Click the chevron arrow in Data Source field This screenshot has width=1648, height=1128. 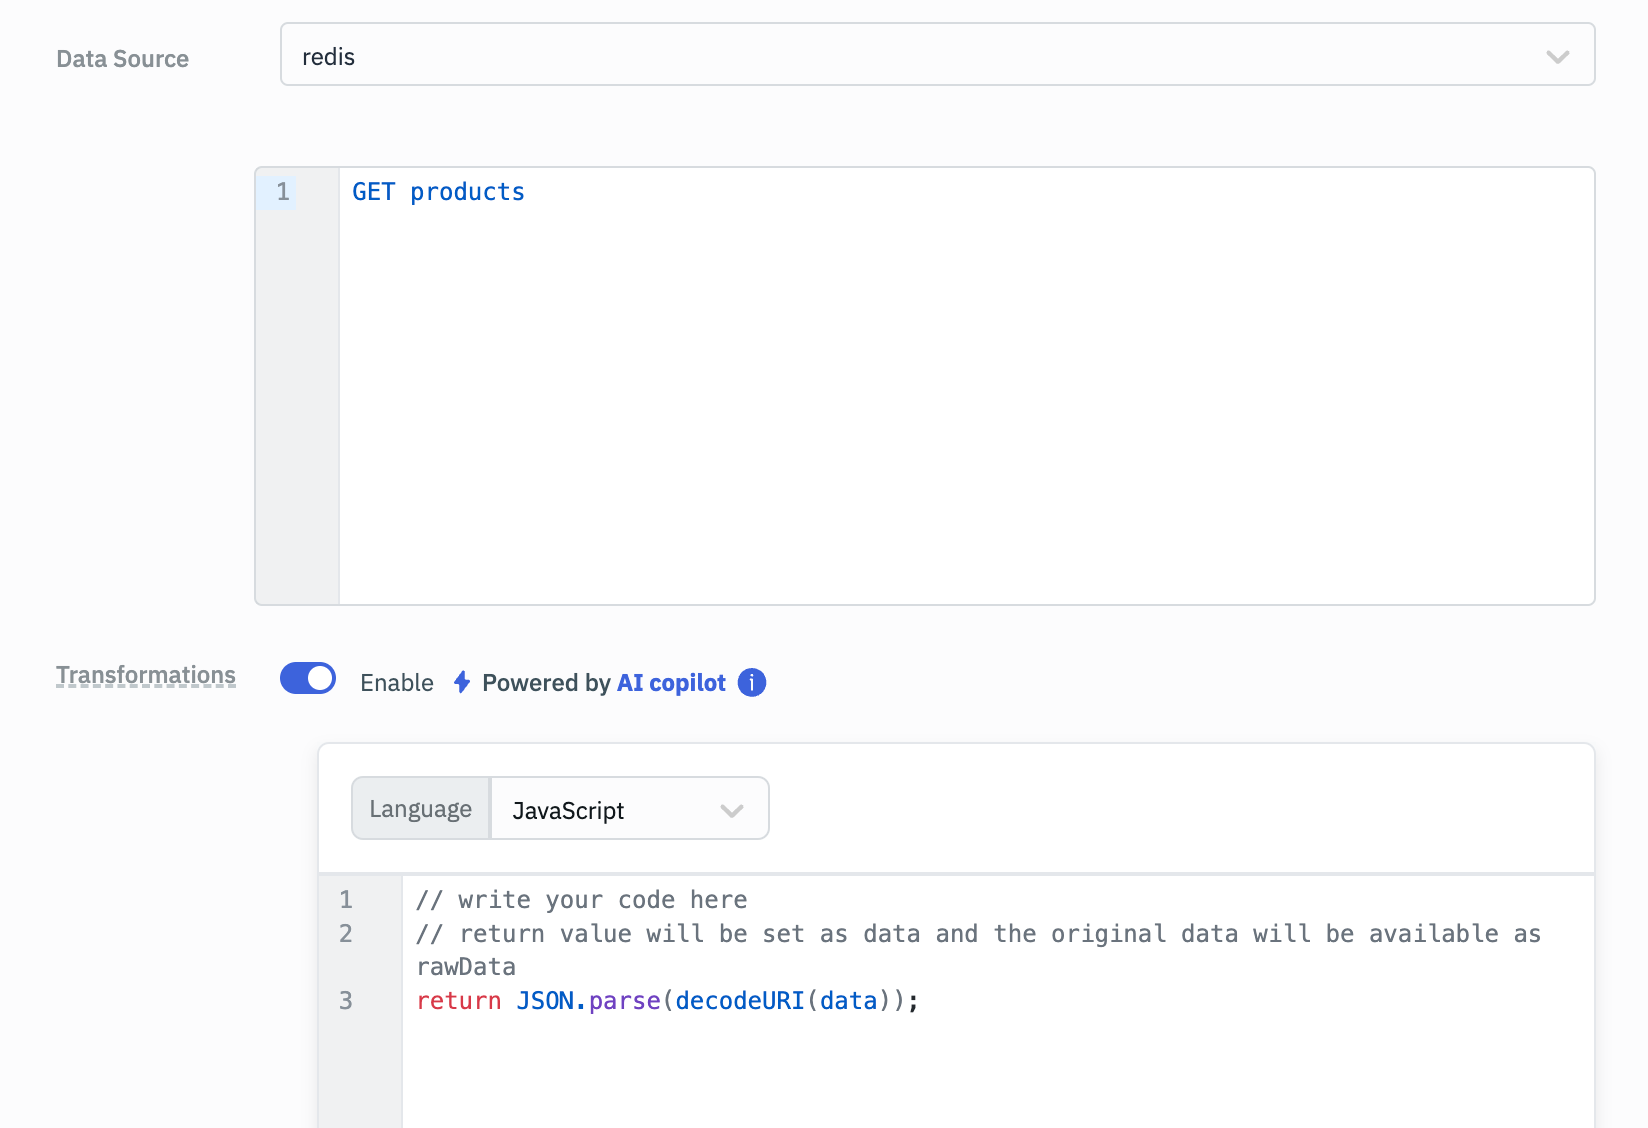click(x=1557, y=57)
